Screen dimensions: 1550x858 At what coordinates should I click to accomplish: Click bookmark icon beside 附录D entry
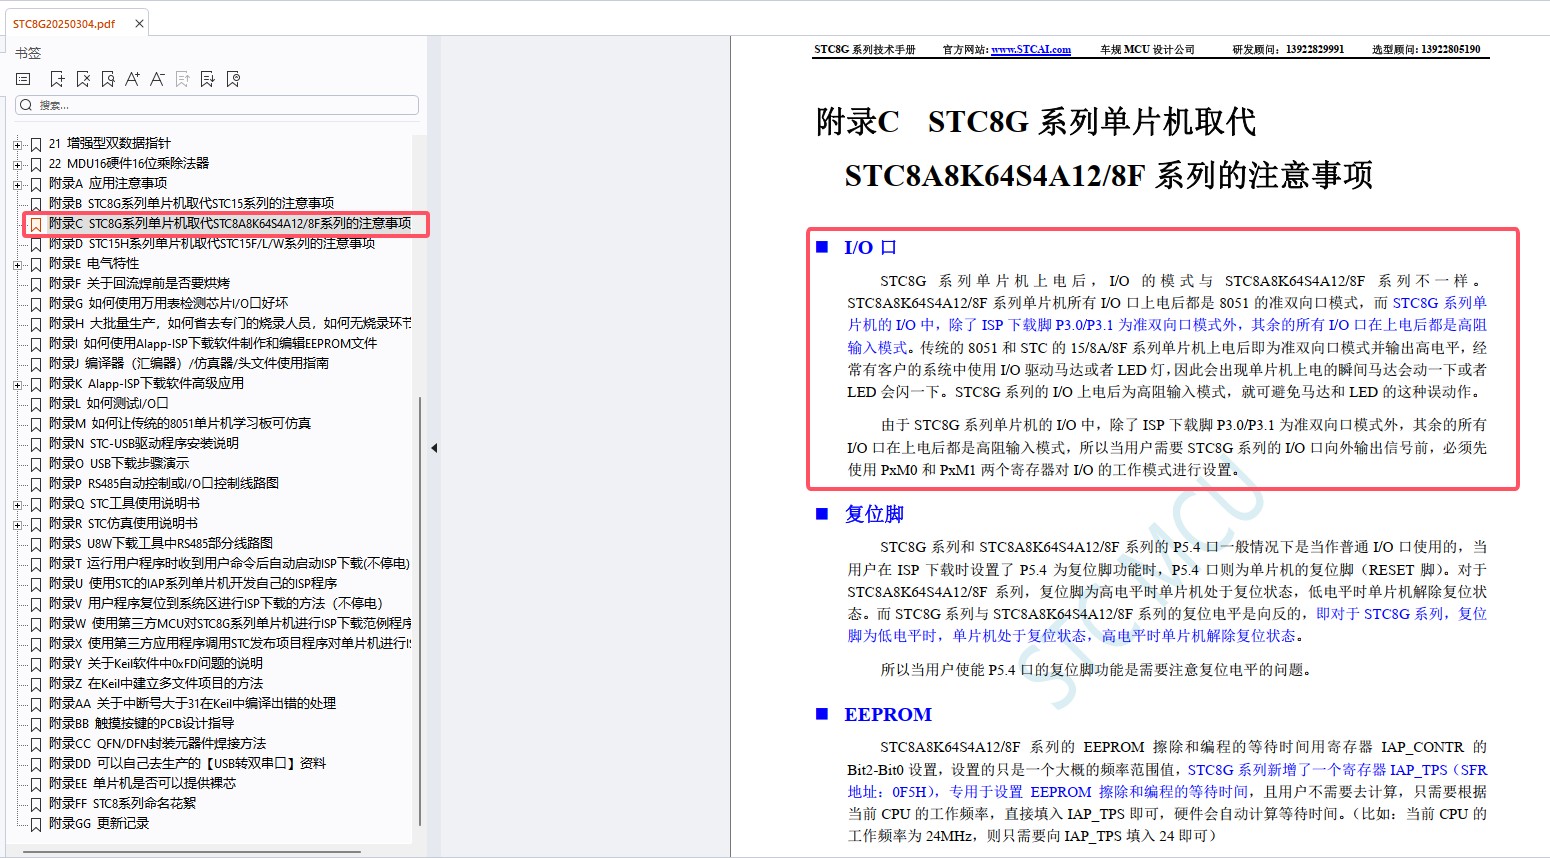click(36, 244)
